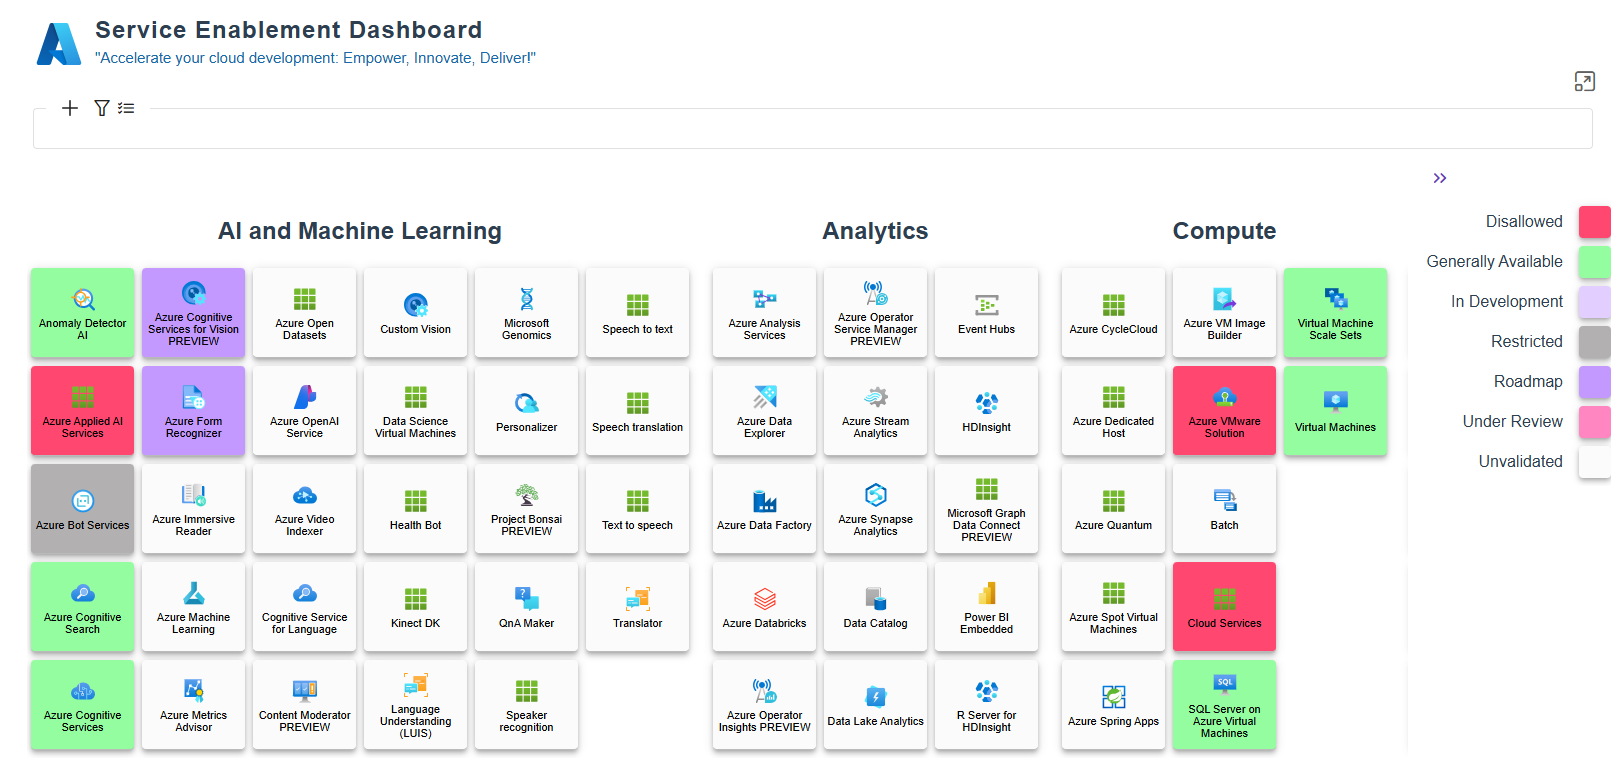The image size is (1617, 758).
Task: Toggle the Restricted legend entry
Action: [x=1525, y=342]
